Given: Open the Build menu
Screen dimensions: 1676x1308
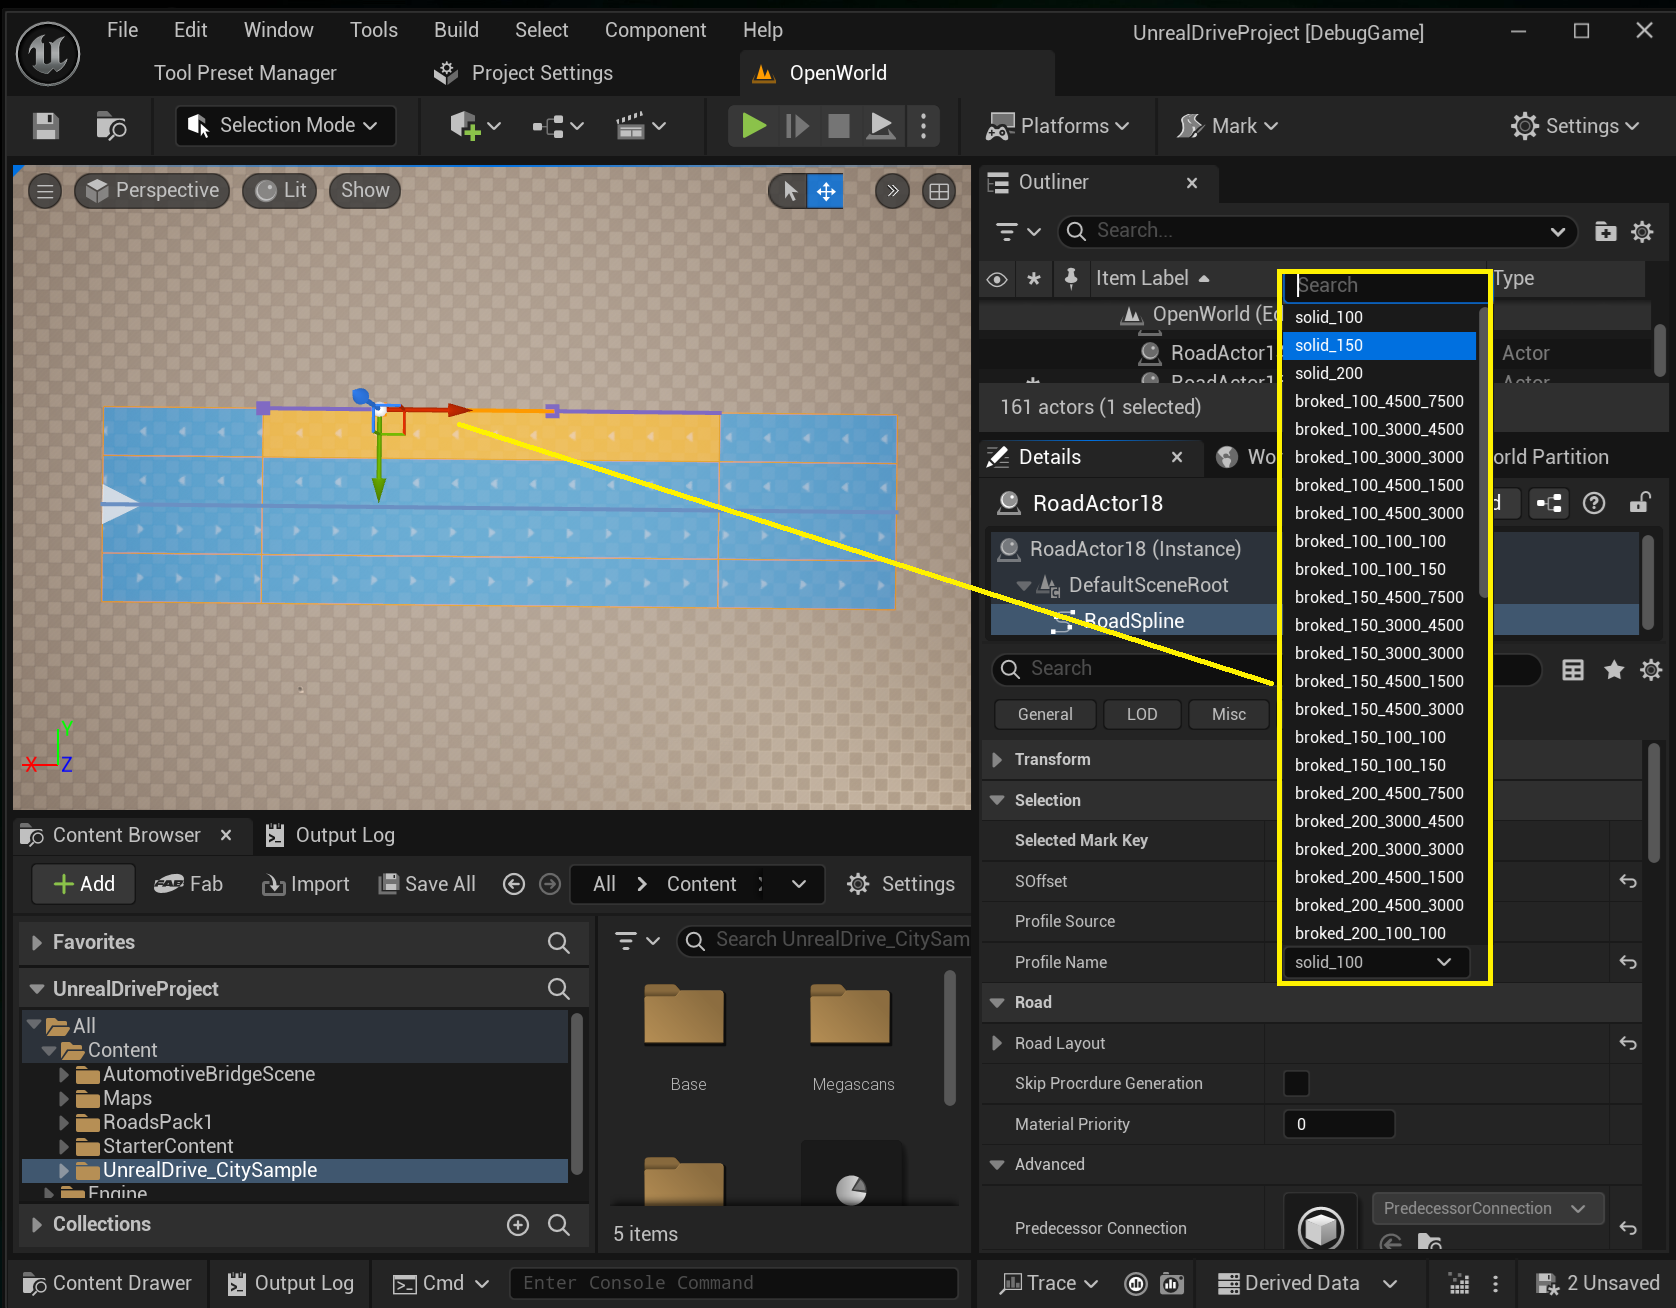Looking at the screenshot, I should (x=456, y=30).
